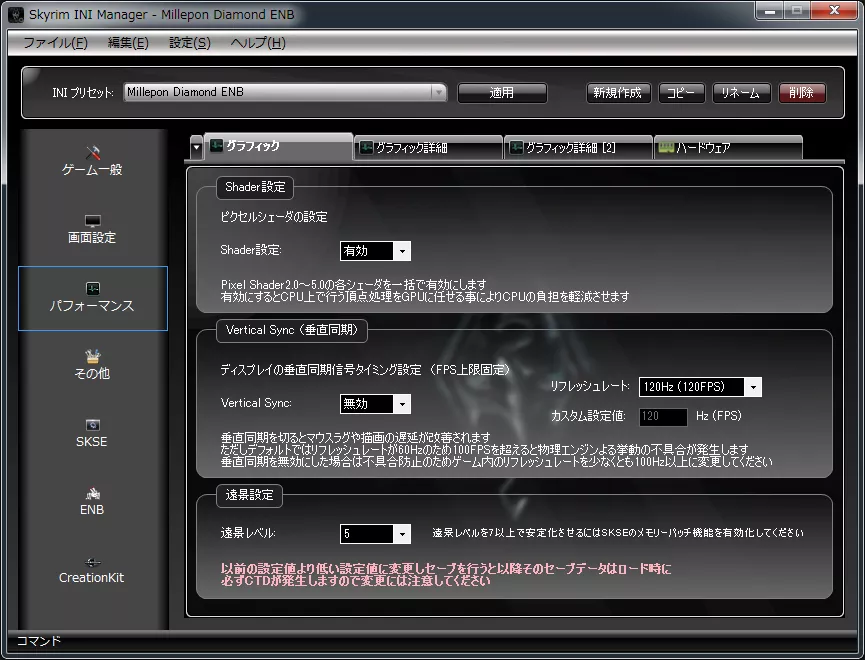Click the 遠景設定 group header label
865x660 pixels.
[x=249, y=495]
